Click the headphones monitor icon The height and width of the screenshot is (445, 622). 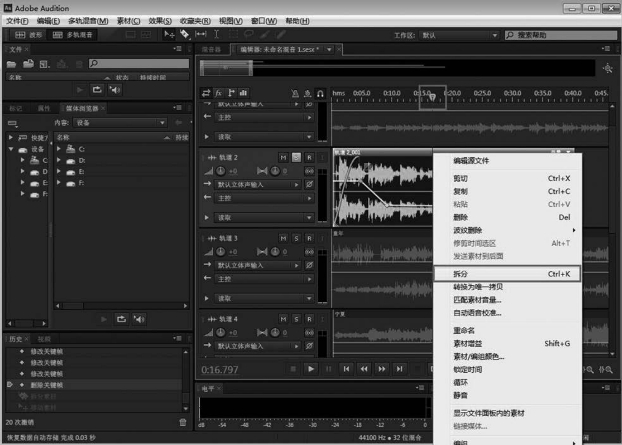320,94
